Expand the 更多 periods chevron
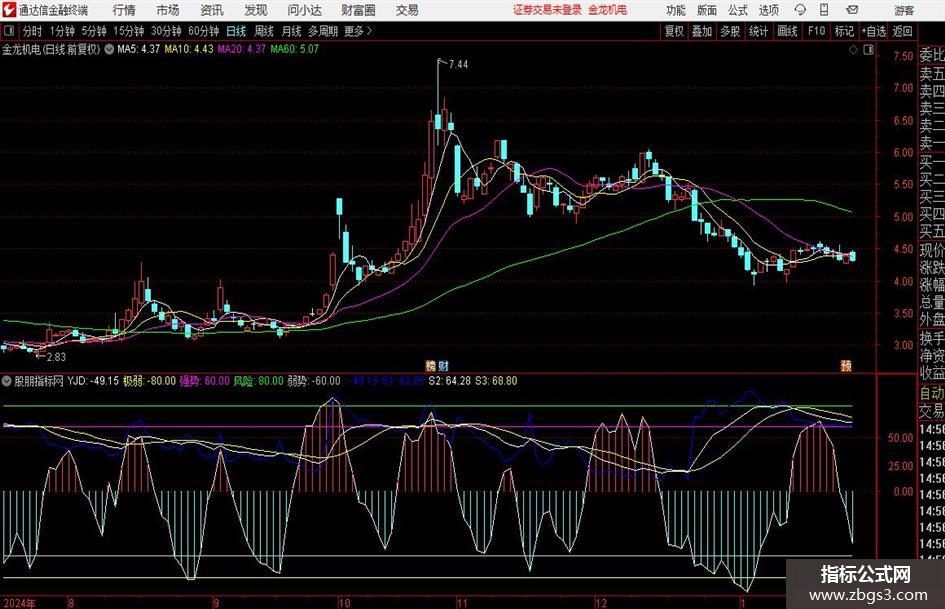945x609 pixels. pos(359,31)
